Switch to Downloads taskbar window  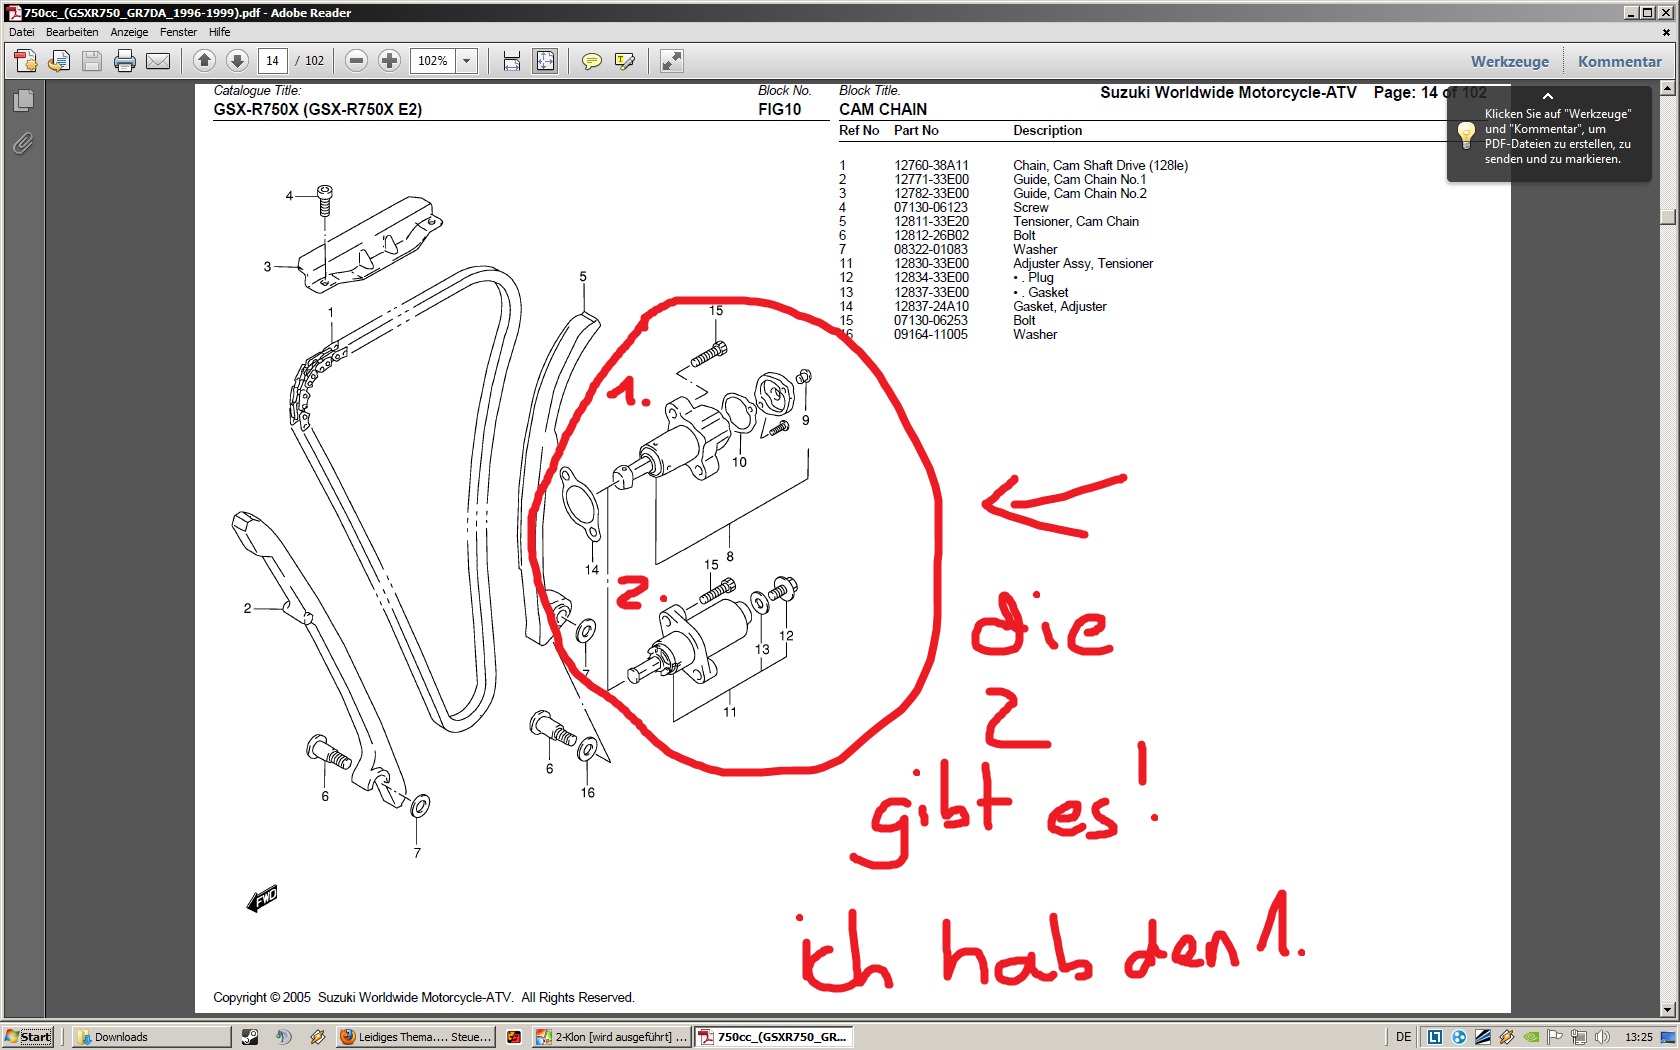151,1037
